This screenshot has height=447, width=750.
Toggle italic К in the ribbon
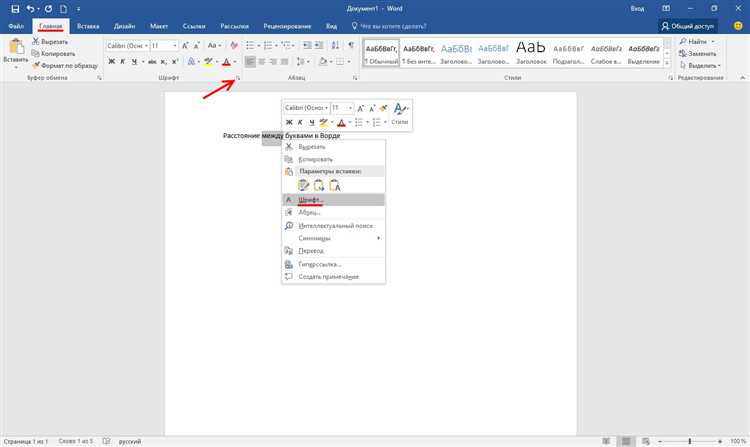(122, 62)
